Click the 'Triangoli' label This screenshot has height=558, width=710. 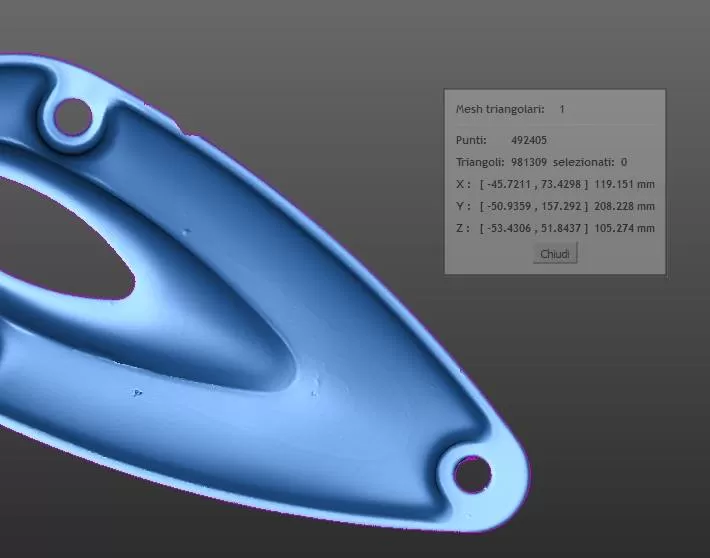[479, 162]
